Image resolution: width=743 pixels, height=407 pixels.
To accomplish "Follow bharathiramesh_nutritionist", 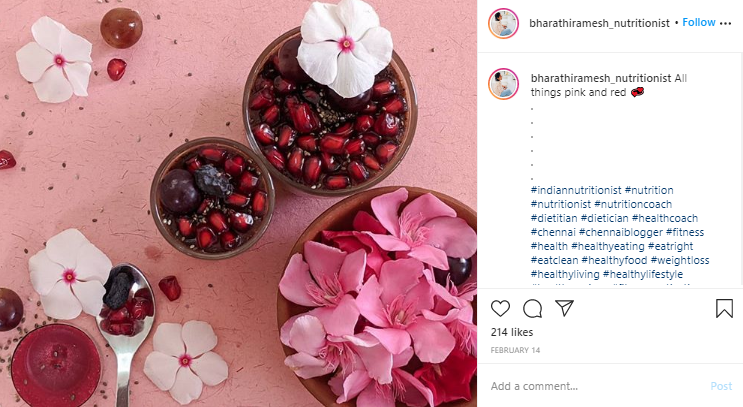I will (x=698, y=22).
